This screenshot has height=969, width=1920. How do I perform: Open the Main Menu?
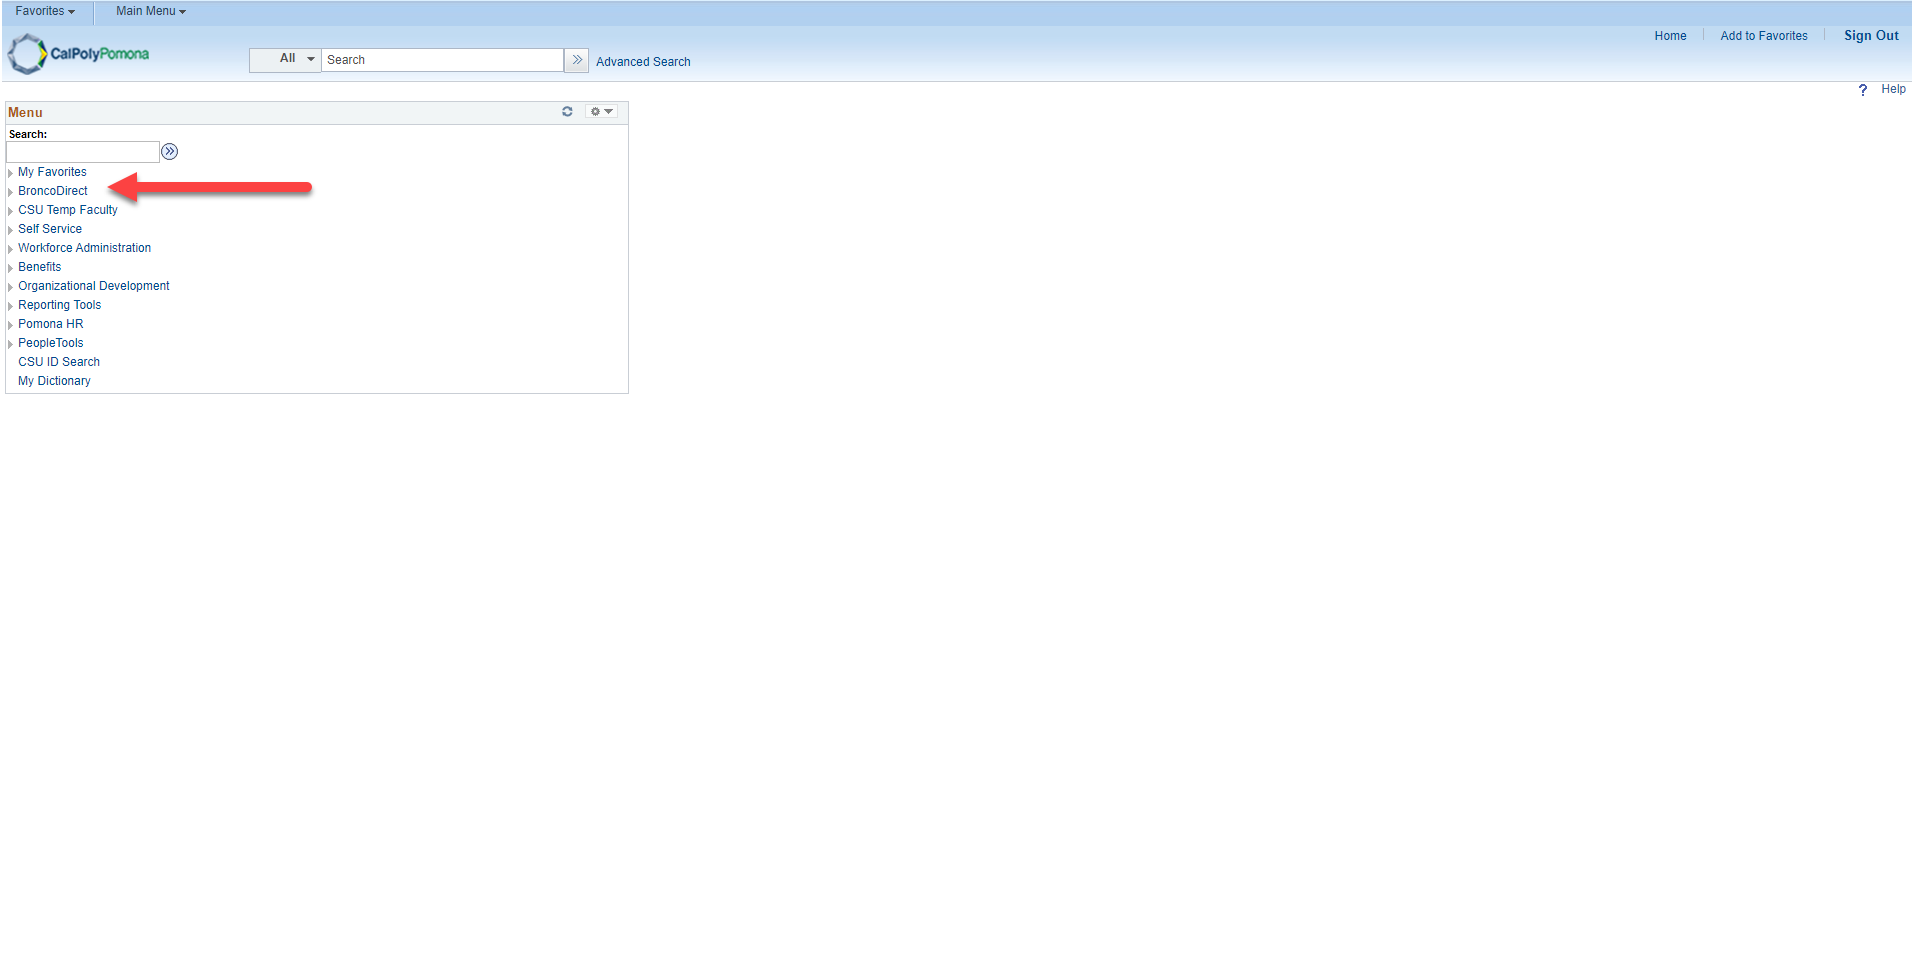coord(148,11)
